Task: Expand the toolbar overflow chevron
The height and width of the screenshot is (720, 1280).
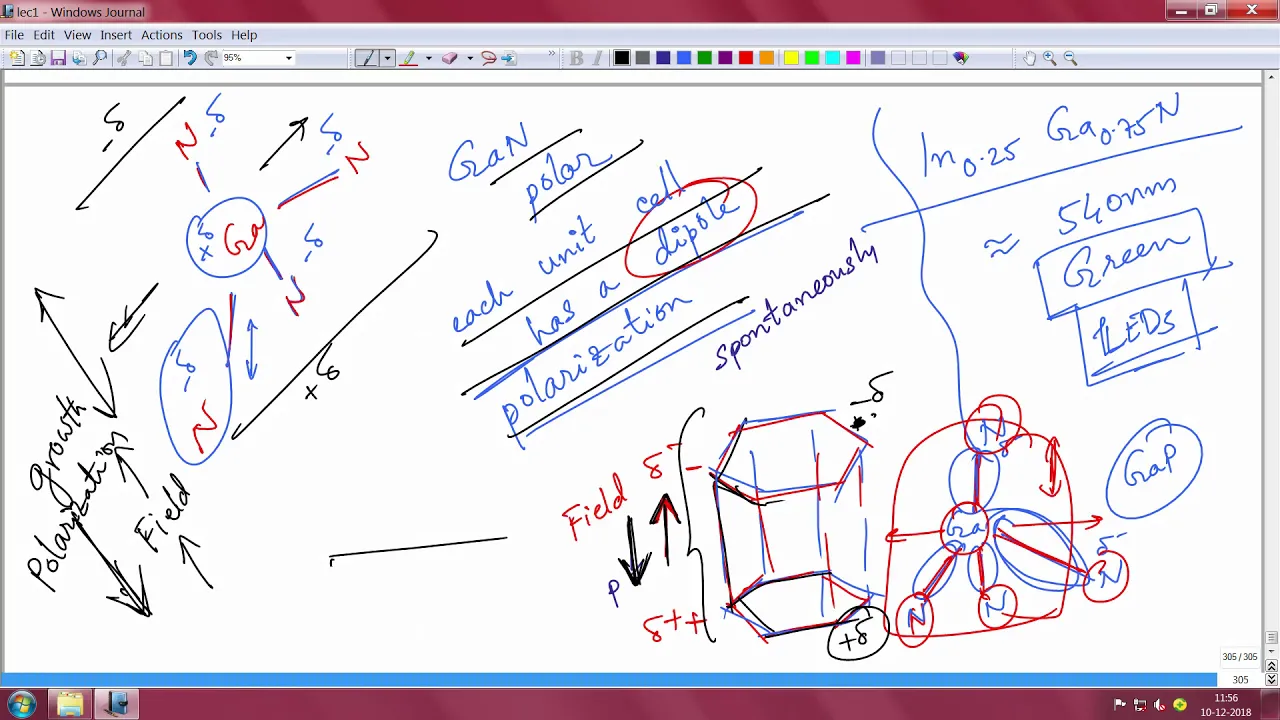Action: click(x=551, y=55)
